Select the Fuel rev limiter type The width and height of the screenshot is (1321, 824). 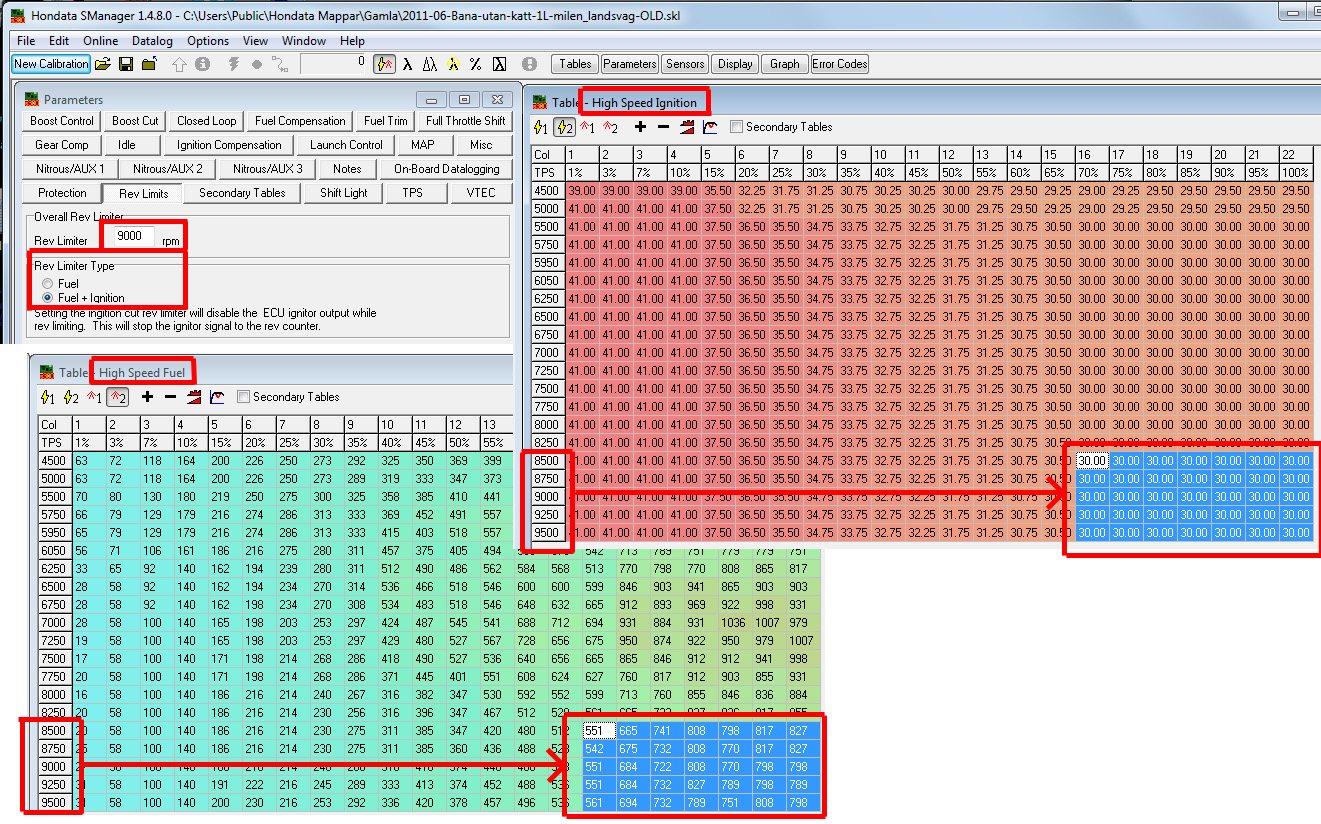click(47, 284)
